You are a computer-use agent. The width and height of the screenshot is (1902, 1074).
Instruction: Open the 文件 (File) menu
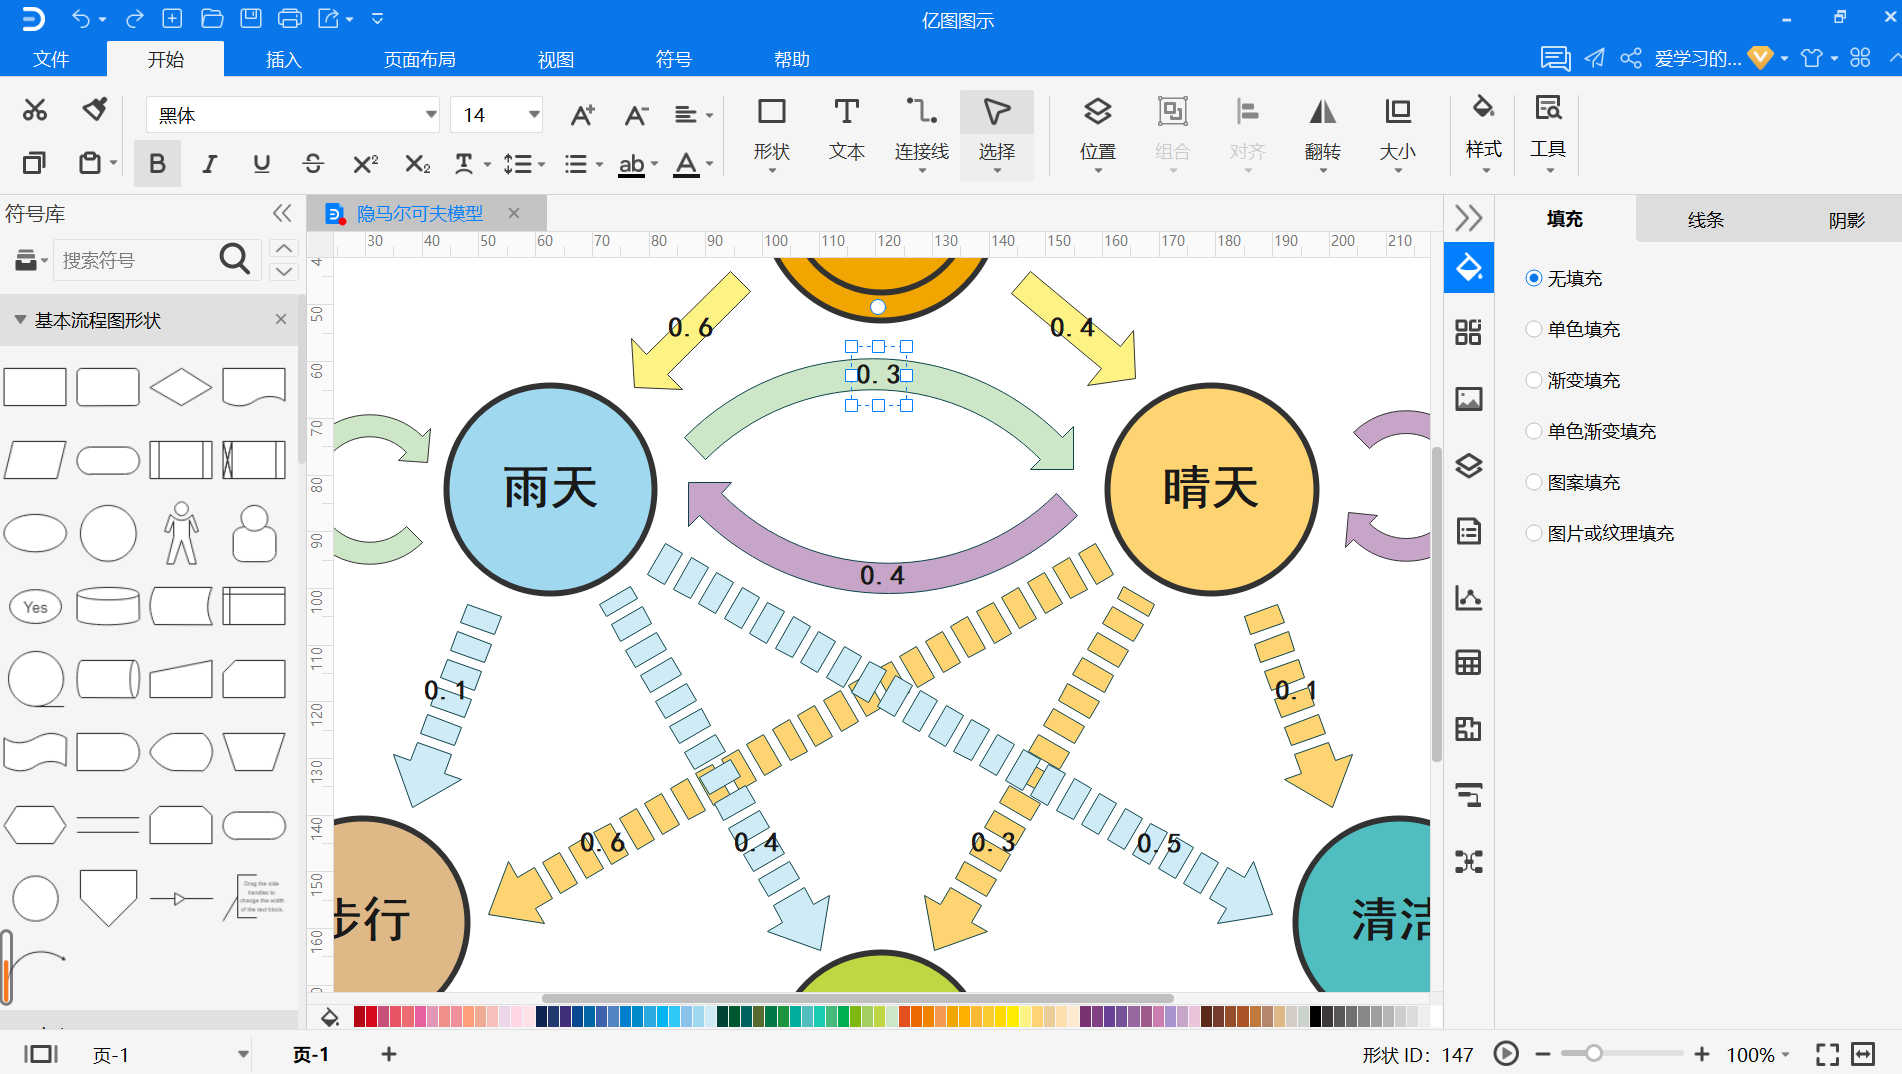pos(51,59)
